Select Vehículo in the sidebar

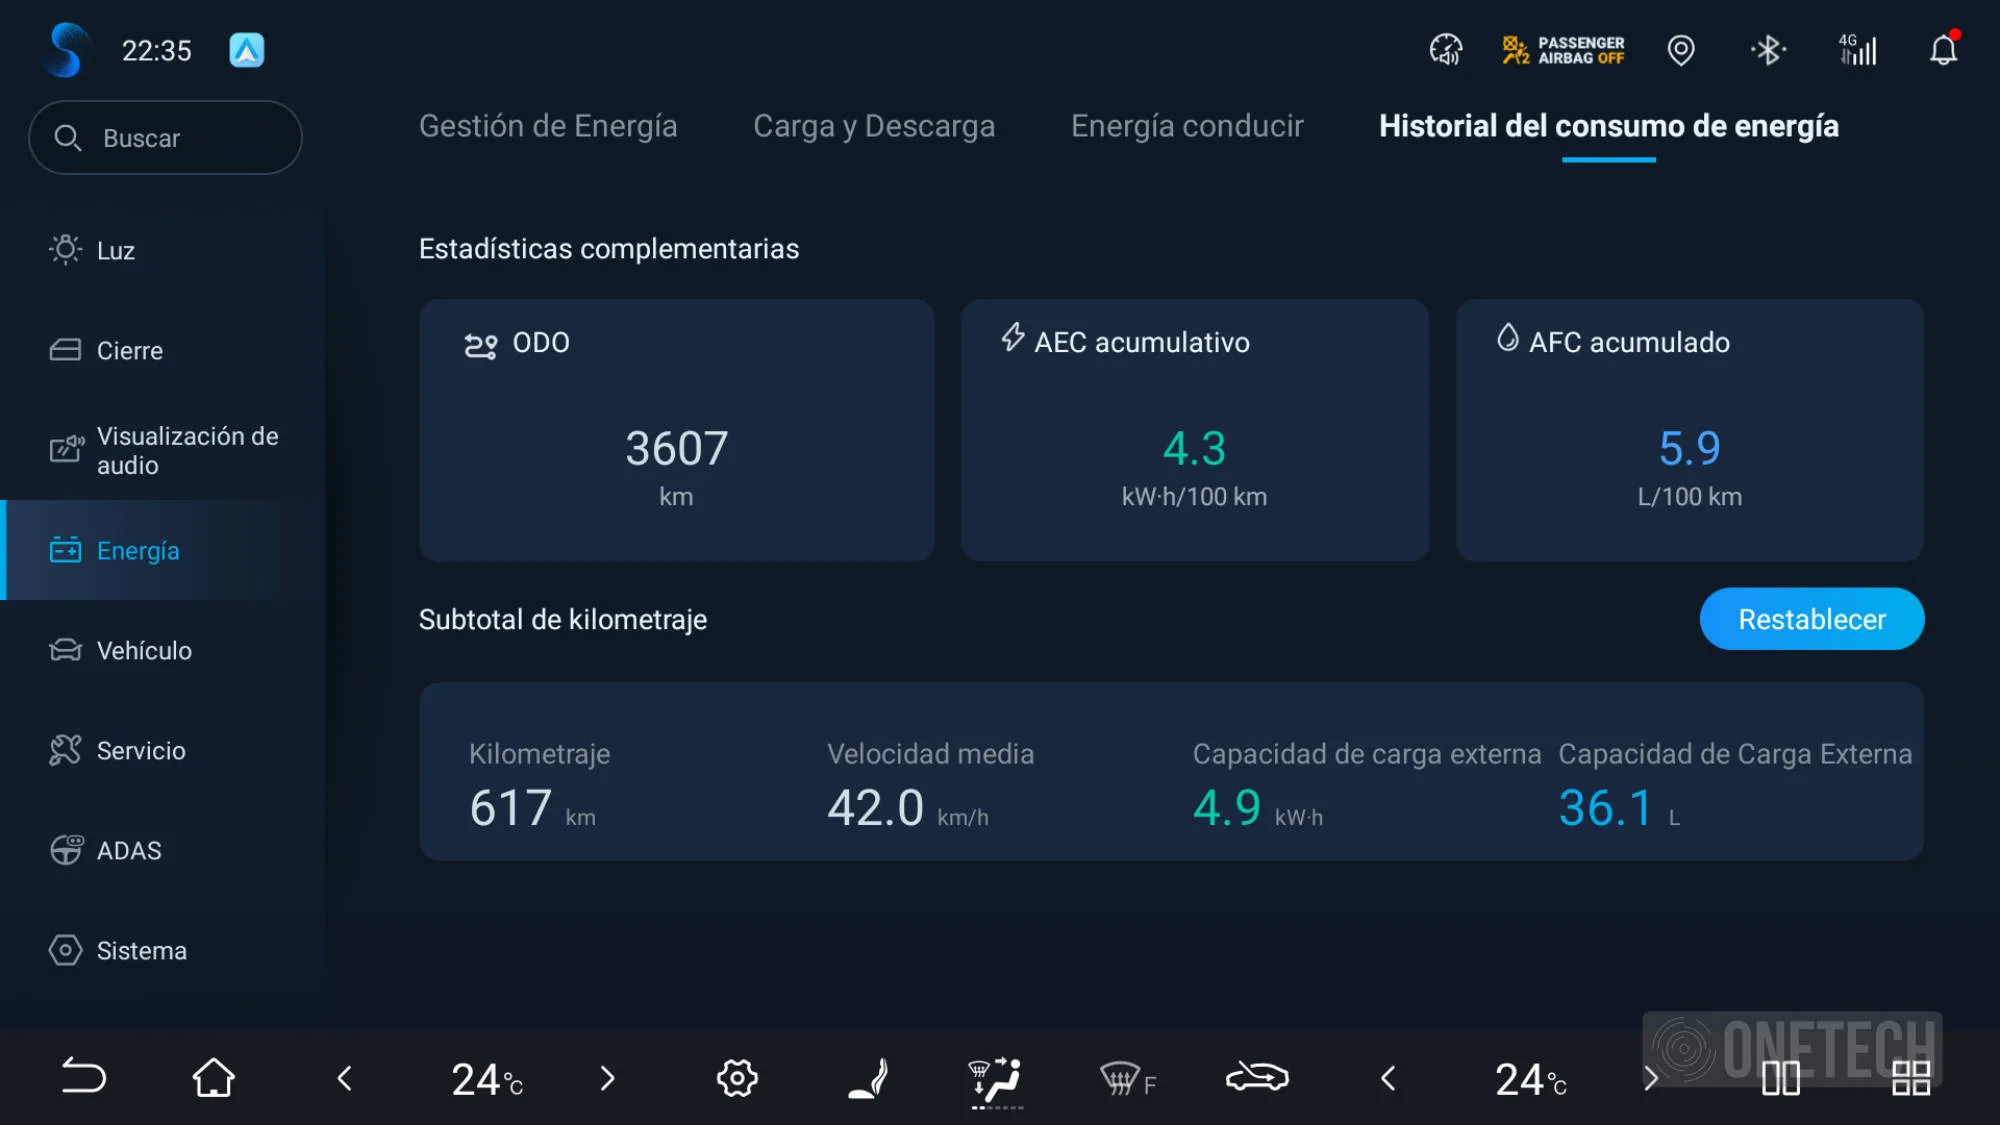coord(144,651)
